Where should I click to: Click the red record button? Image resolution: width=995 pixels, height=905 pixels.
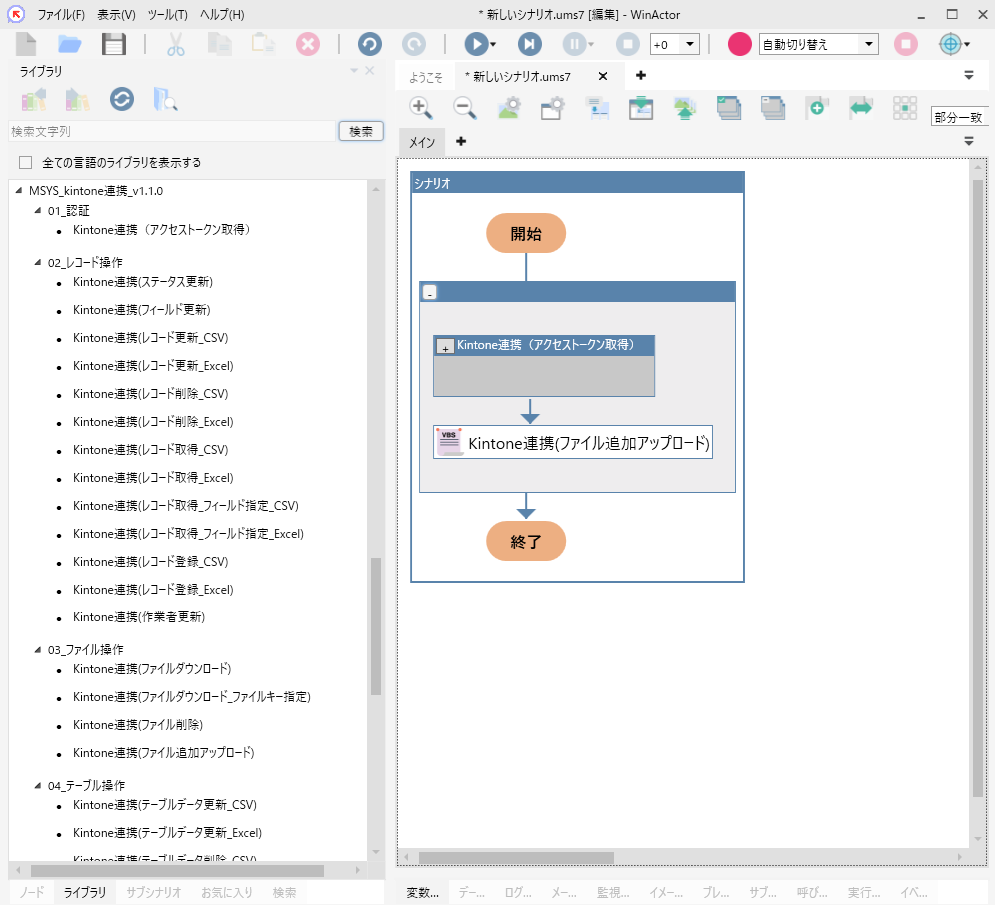click(739, 44)
